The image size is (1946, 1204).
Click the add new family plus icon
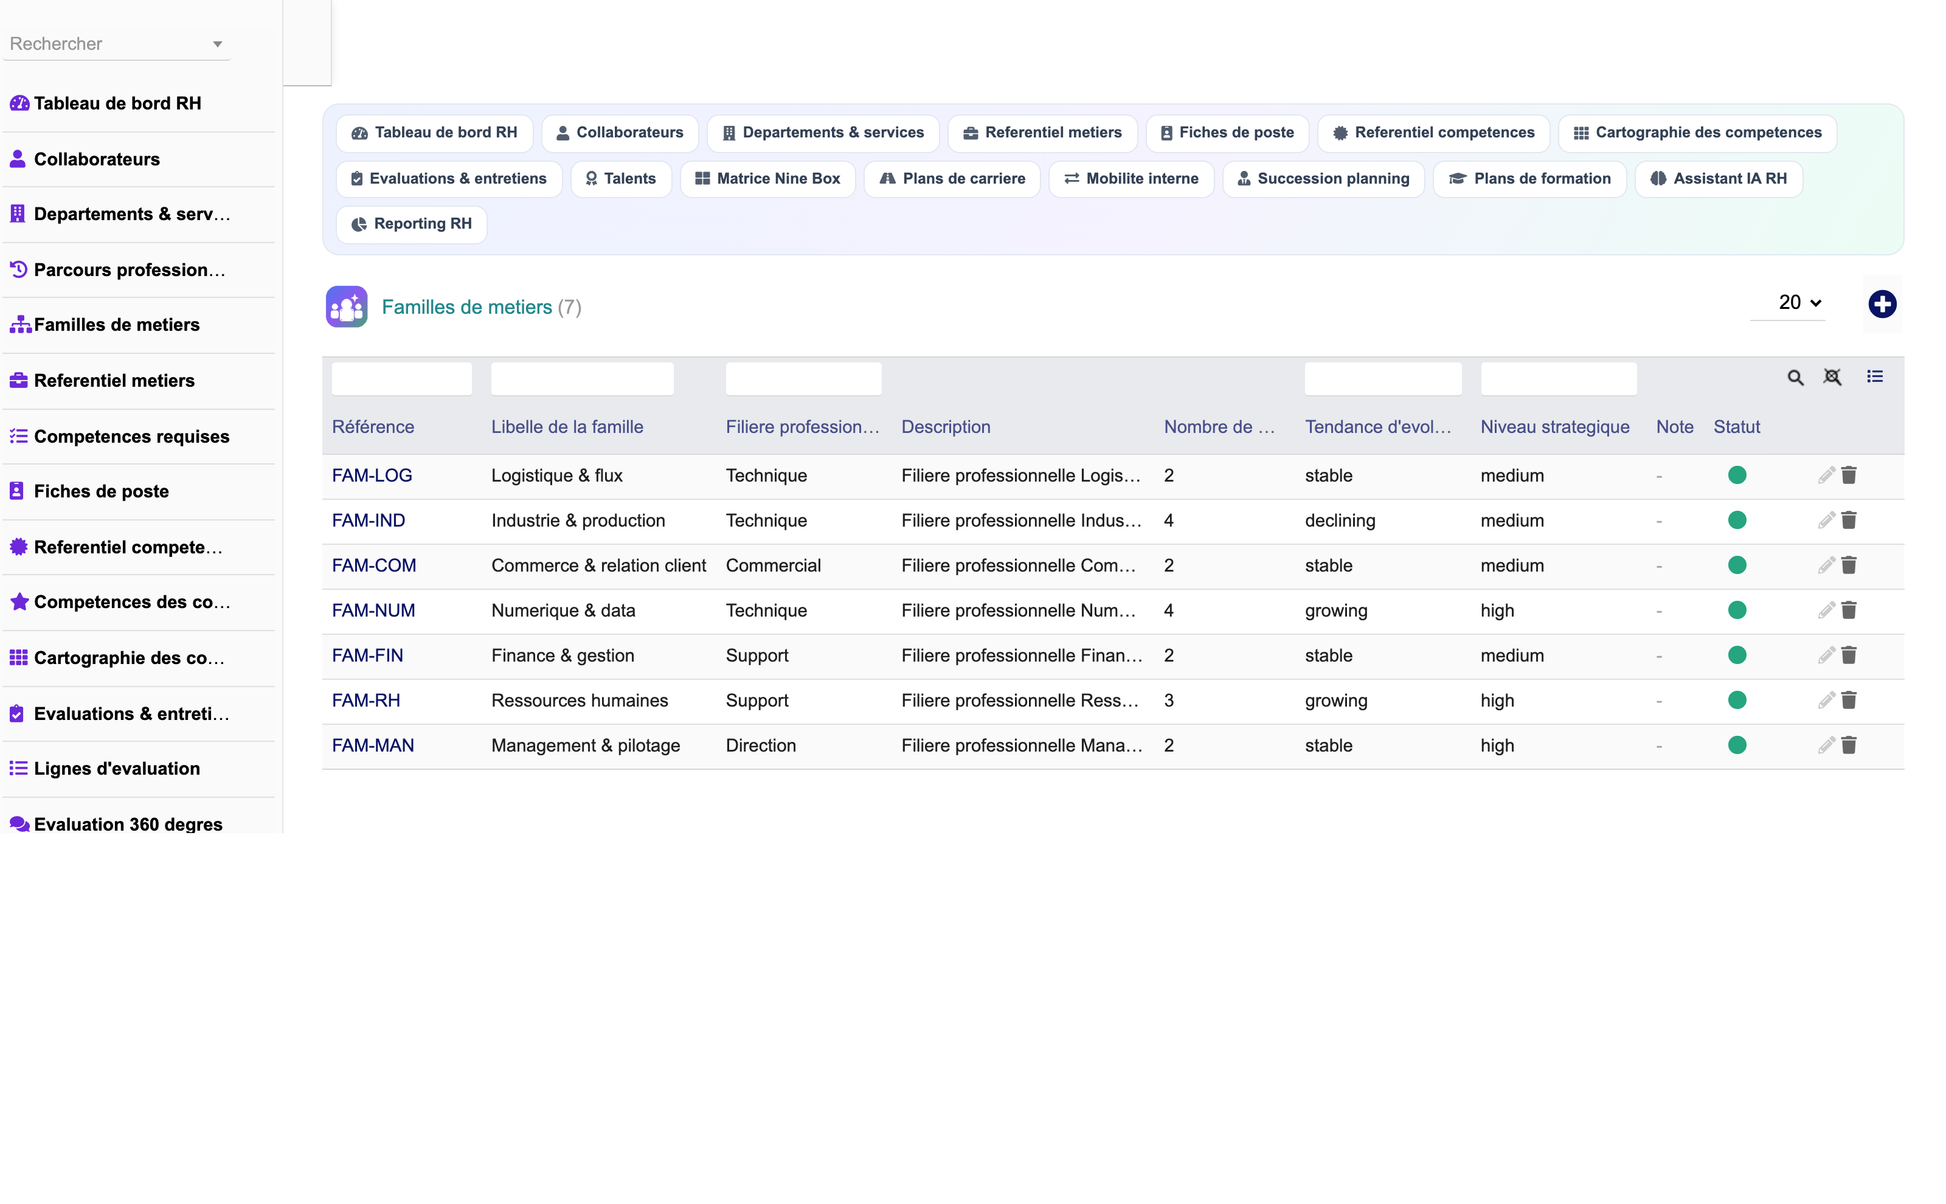point(1882,304)
